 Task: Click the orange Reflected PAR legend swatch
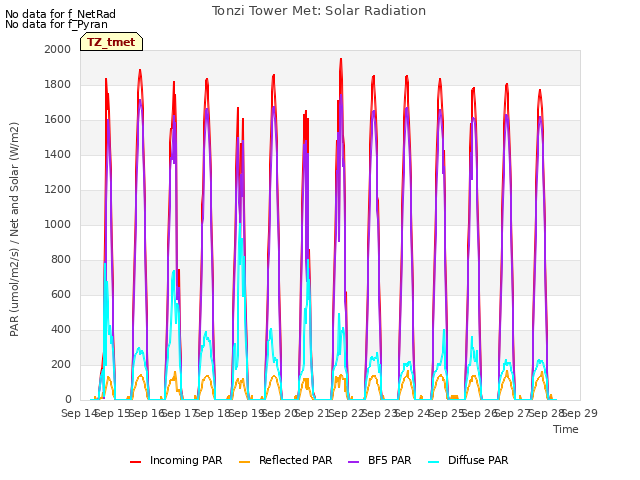pos(244,462)
